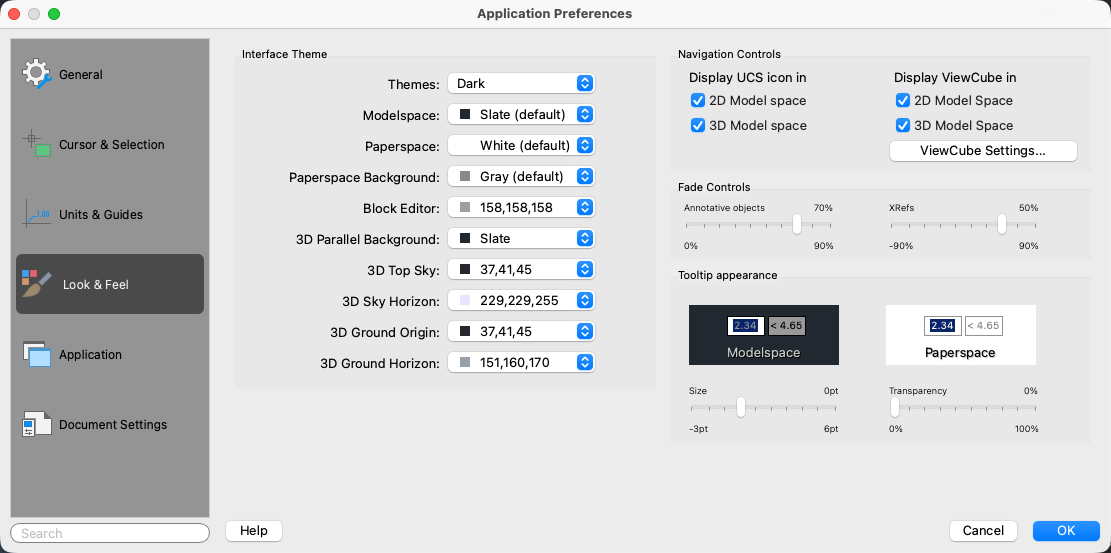
Task: Click the ViewCube Settings button
Action: (983, 151)
